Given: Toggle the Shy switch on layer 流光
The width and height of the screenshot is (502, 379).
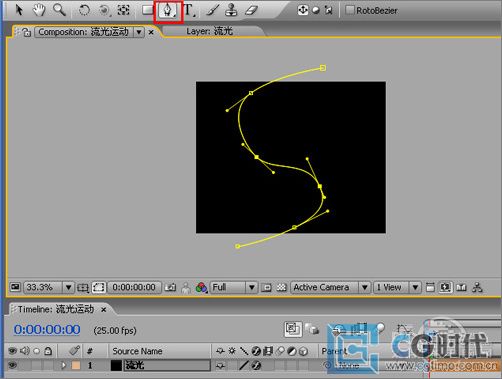Looking at the screenshot, I should (x=220, y=366).
